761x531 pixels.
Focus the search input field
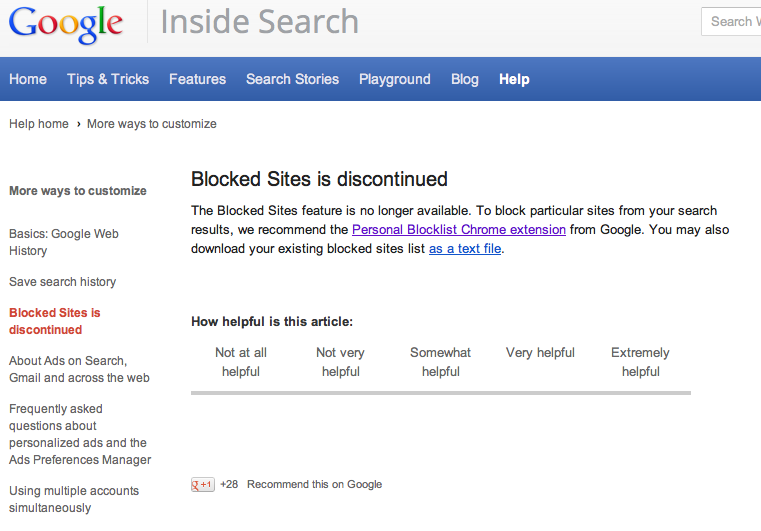731,21
